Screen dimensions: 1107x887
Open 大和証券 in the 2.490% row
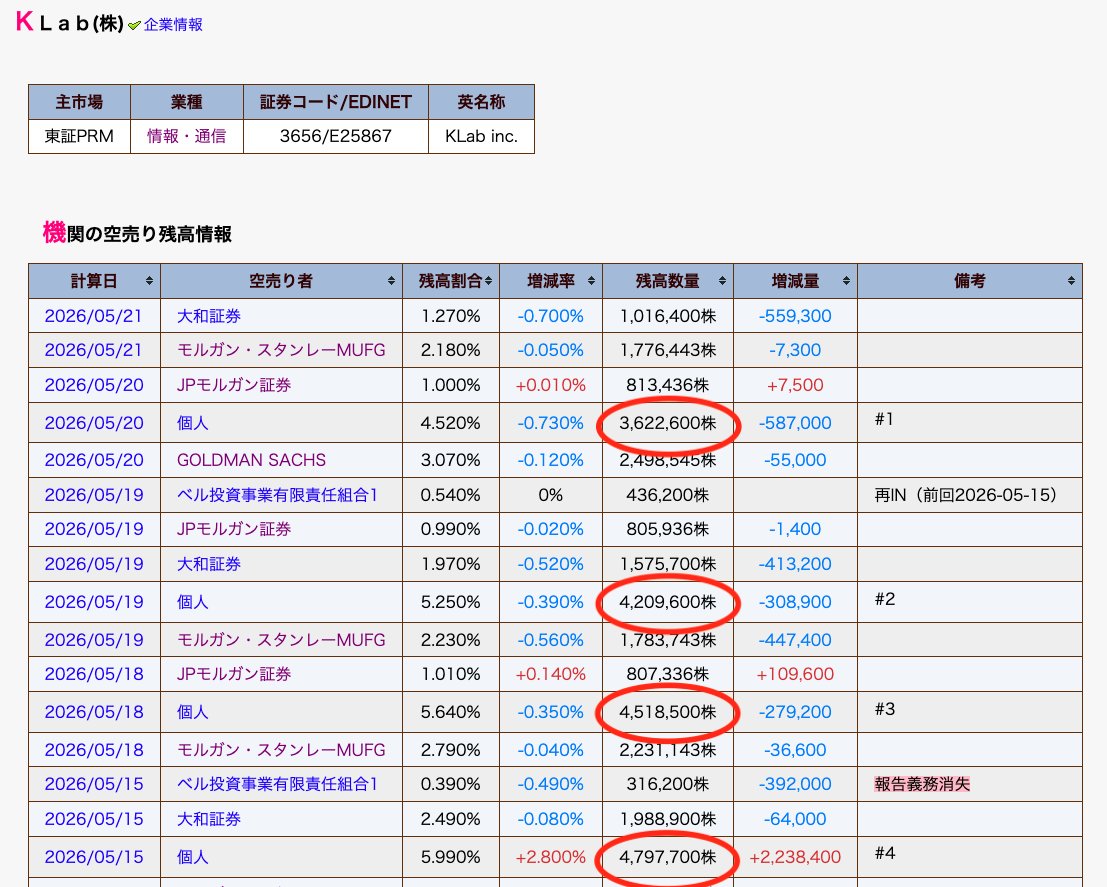click(x=208, y=819)
